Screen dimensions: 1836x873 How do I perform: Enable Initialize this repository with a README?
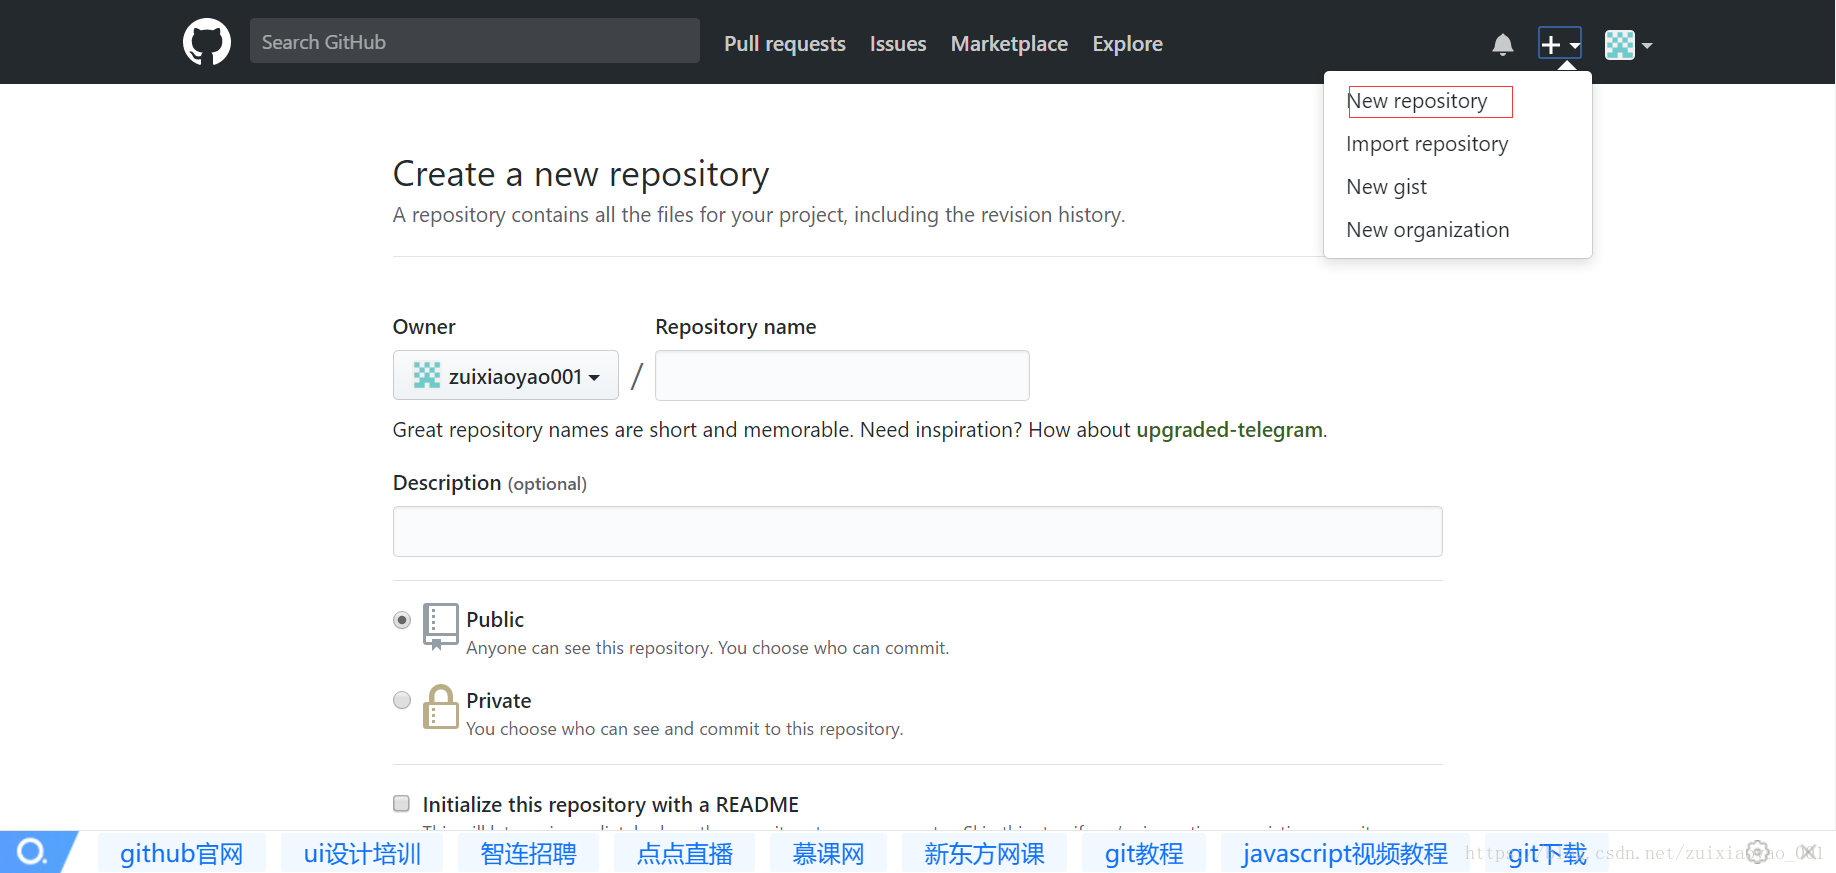coord(402,803)
